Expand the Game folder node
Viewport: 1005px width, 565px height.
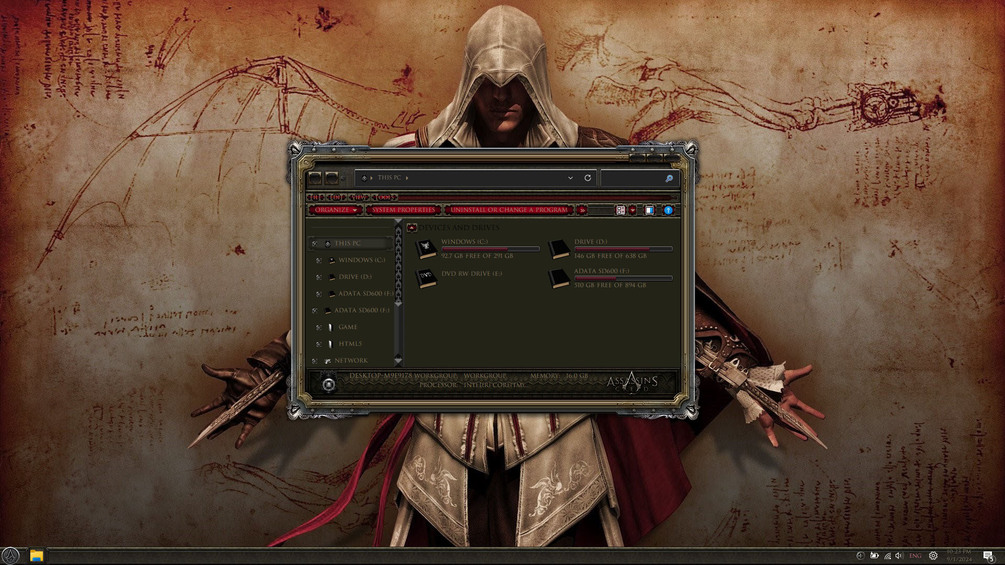[x=319, y=327]
